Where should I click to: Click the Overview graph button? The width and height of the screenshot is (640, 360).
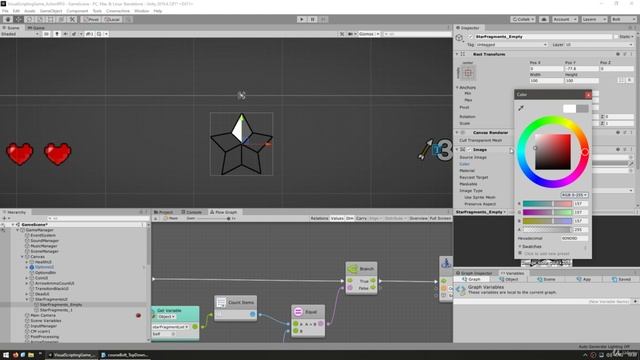click(x=418, y=218)
